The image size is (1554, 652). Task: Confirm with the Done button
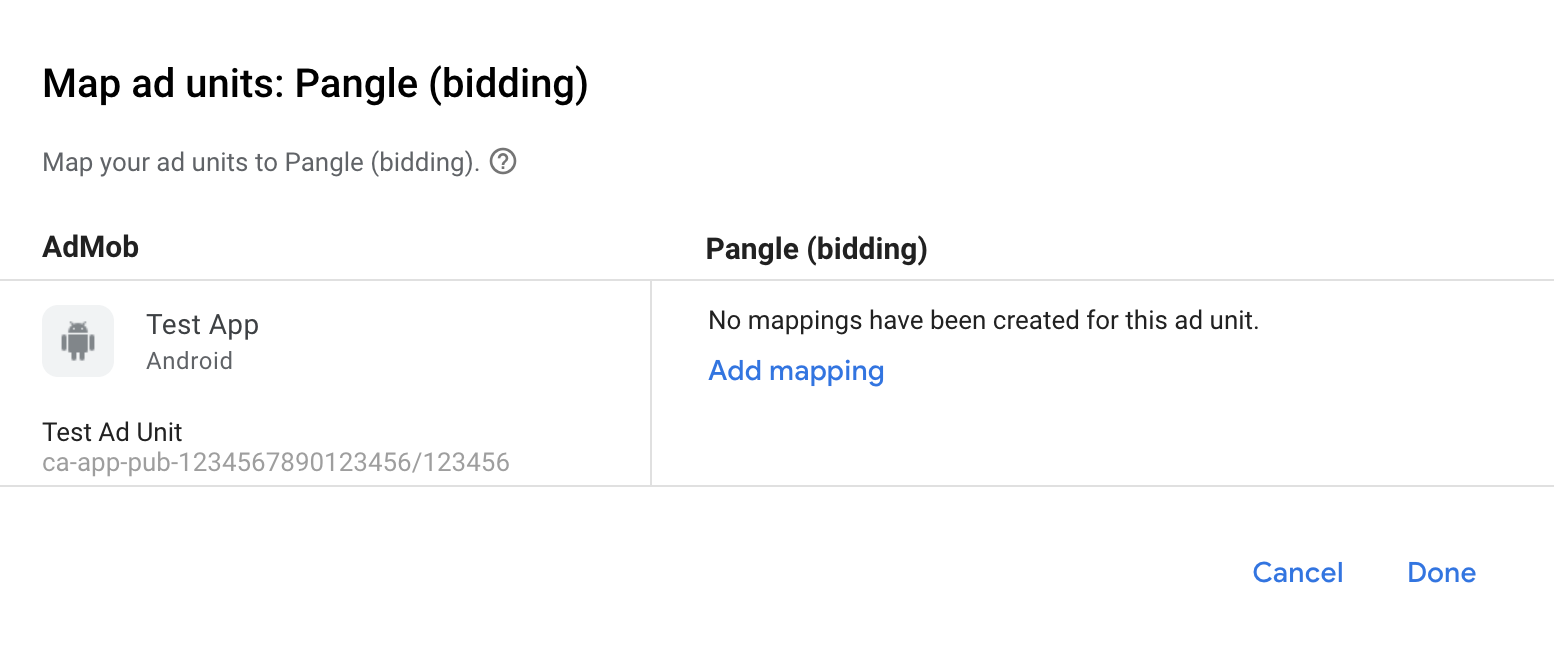point(1441,572)
